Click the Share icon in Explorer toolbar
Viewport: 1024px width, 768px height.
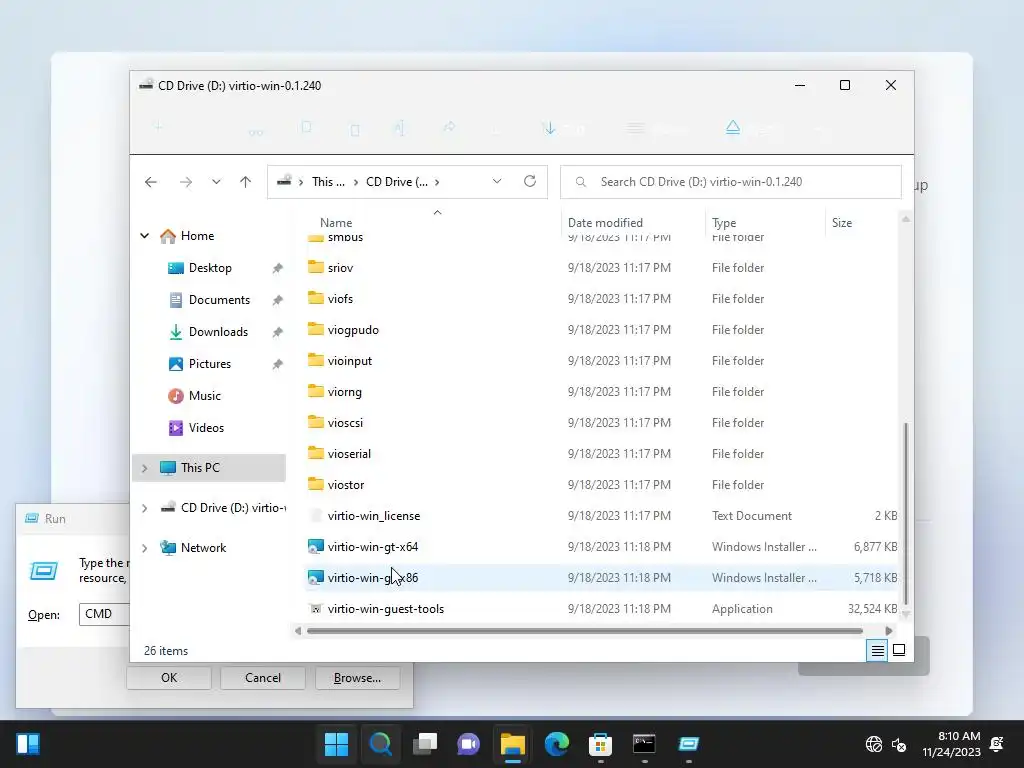(x=449, y=127)
